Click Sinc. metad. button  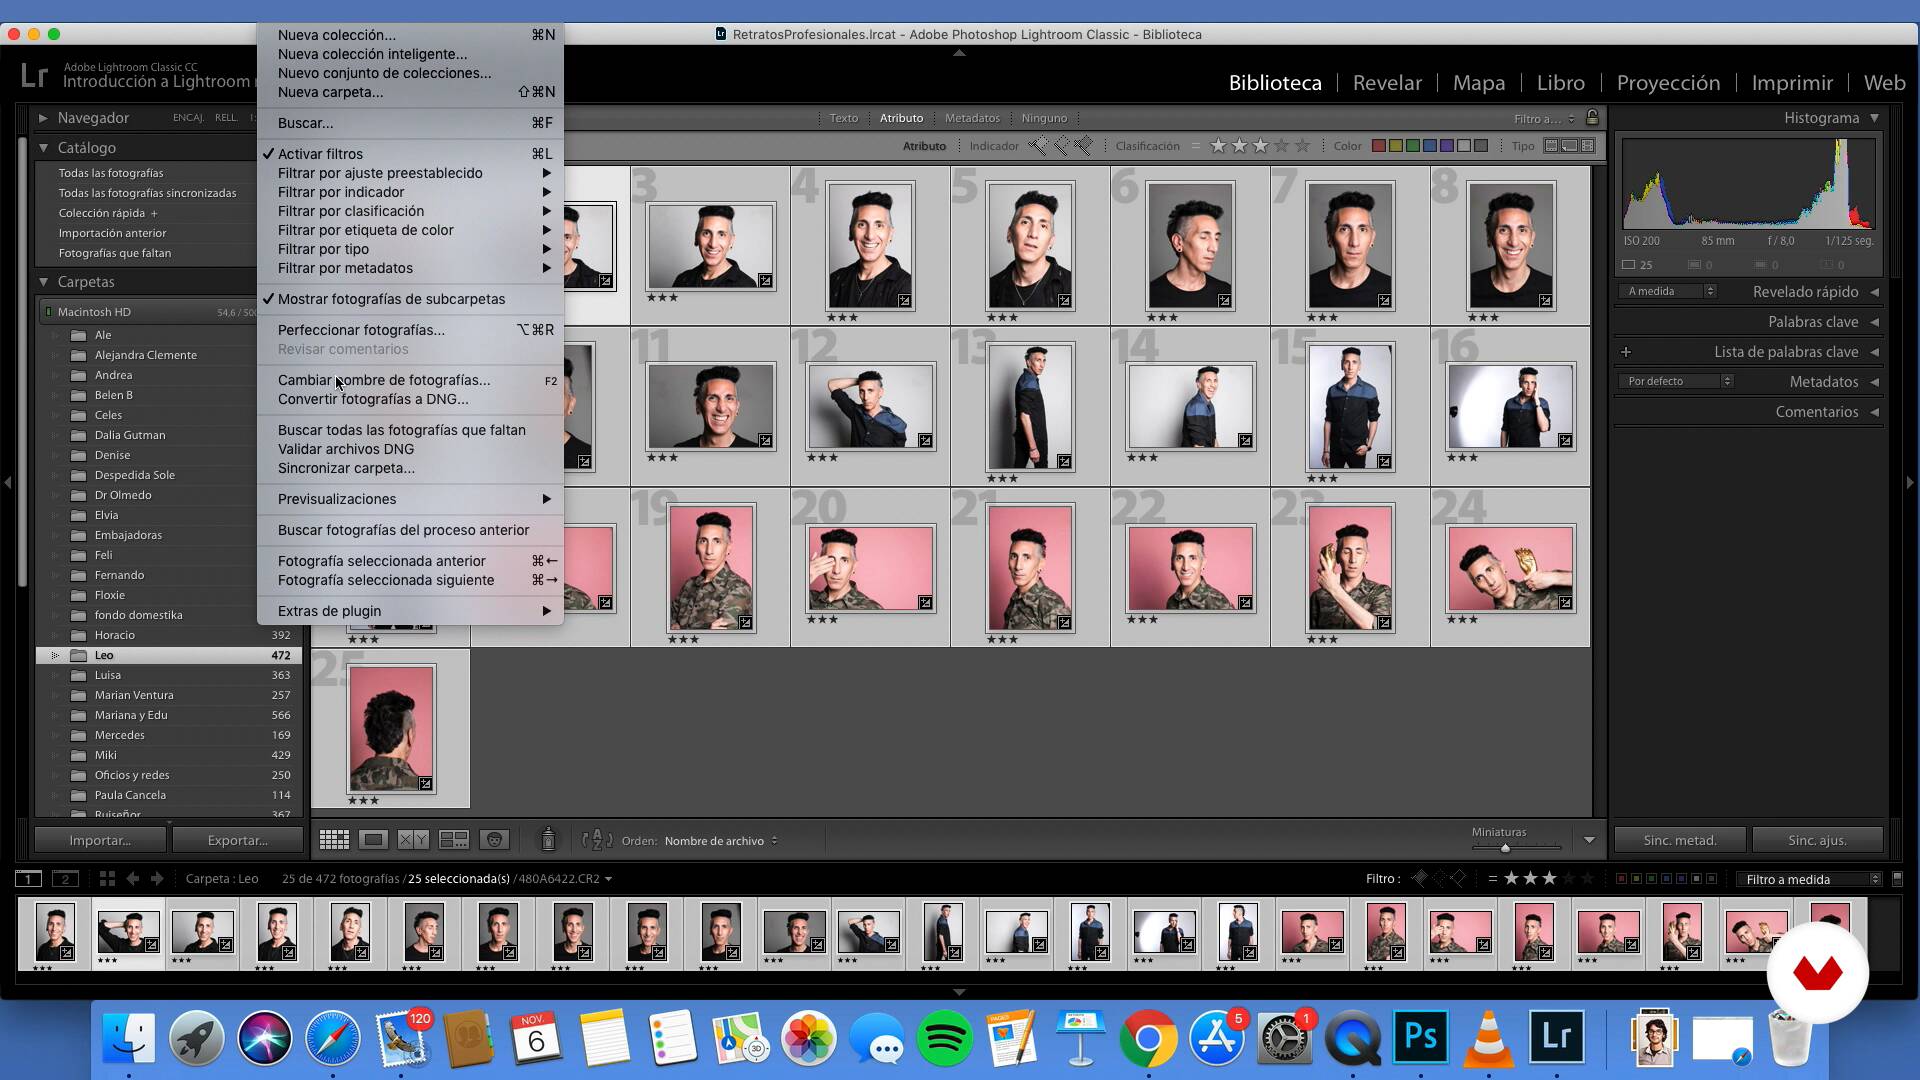click(x=1680, y=840)
